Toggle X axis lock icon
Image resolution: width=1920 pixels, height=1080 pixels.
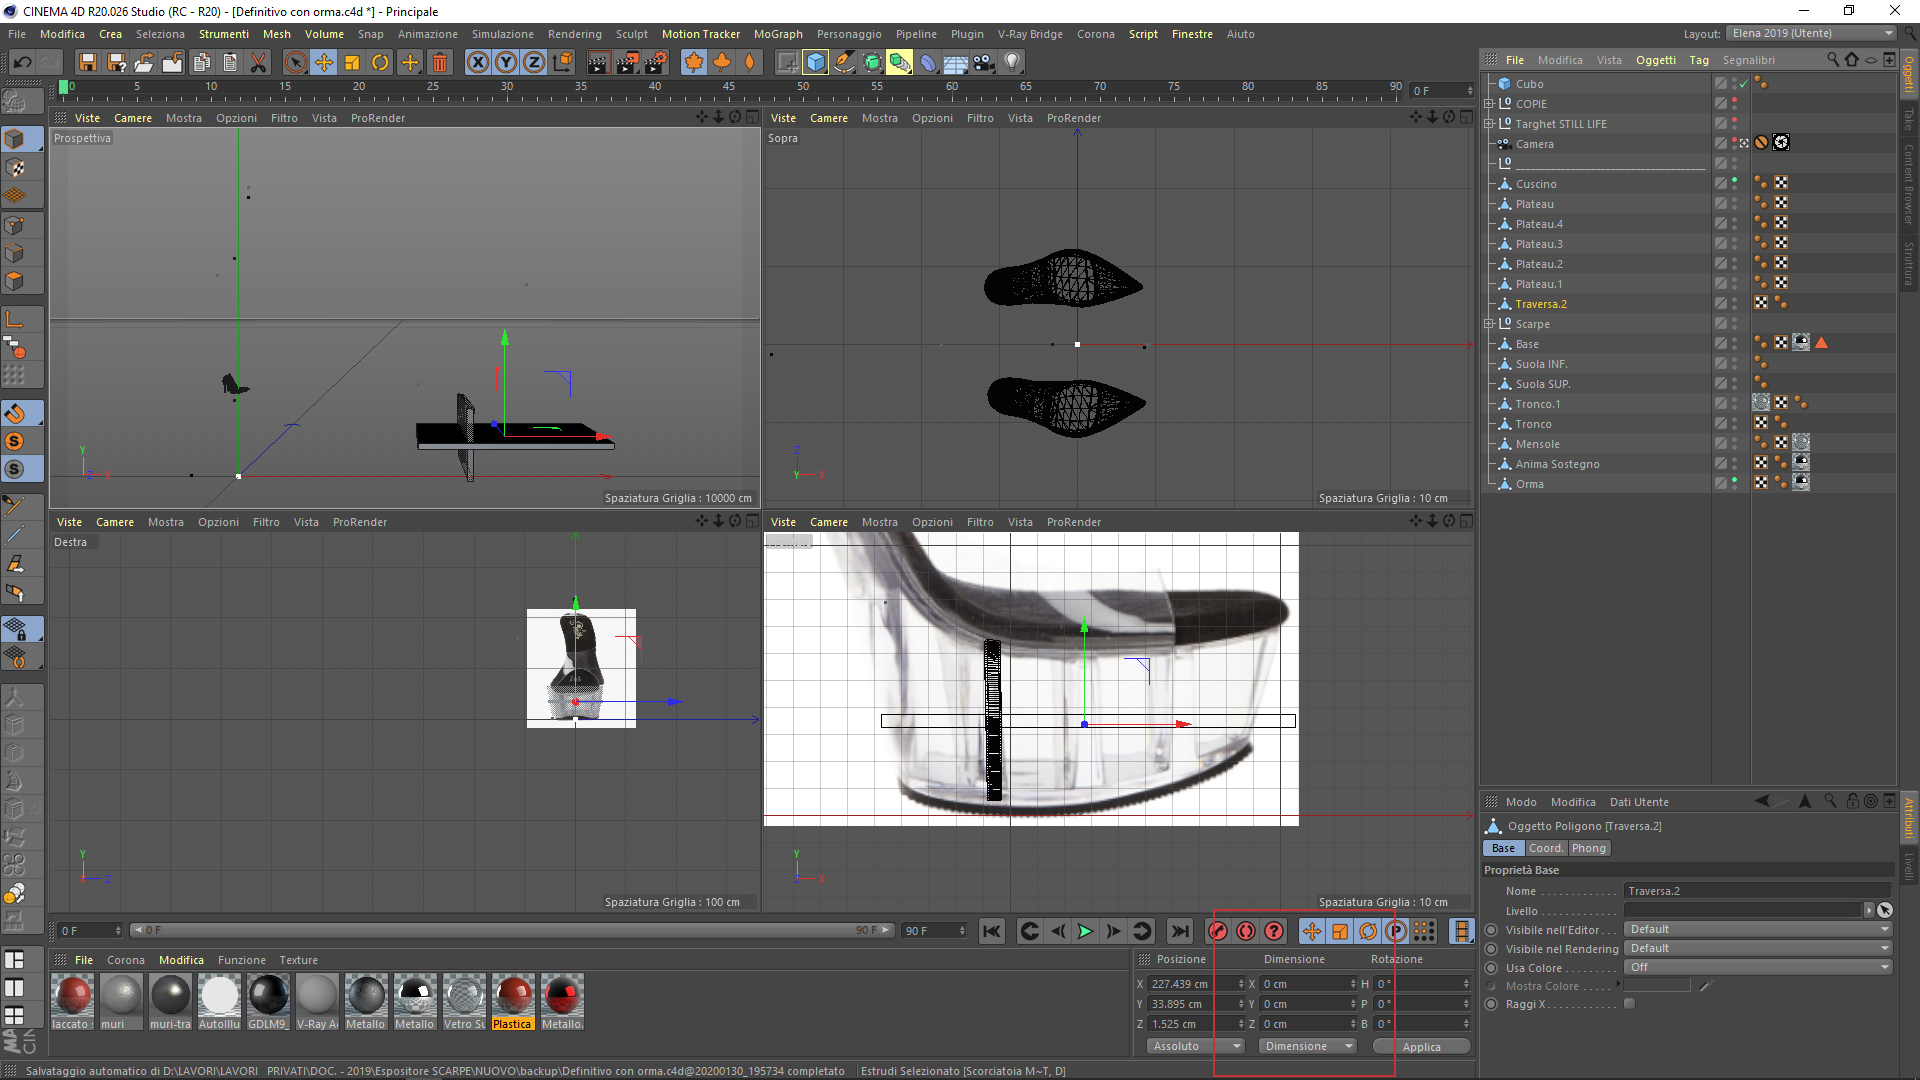click(x=478, y=62)
